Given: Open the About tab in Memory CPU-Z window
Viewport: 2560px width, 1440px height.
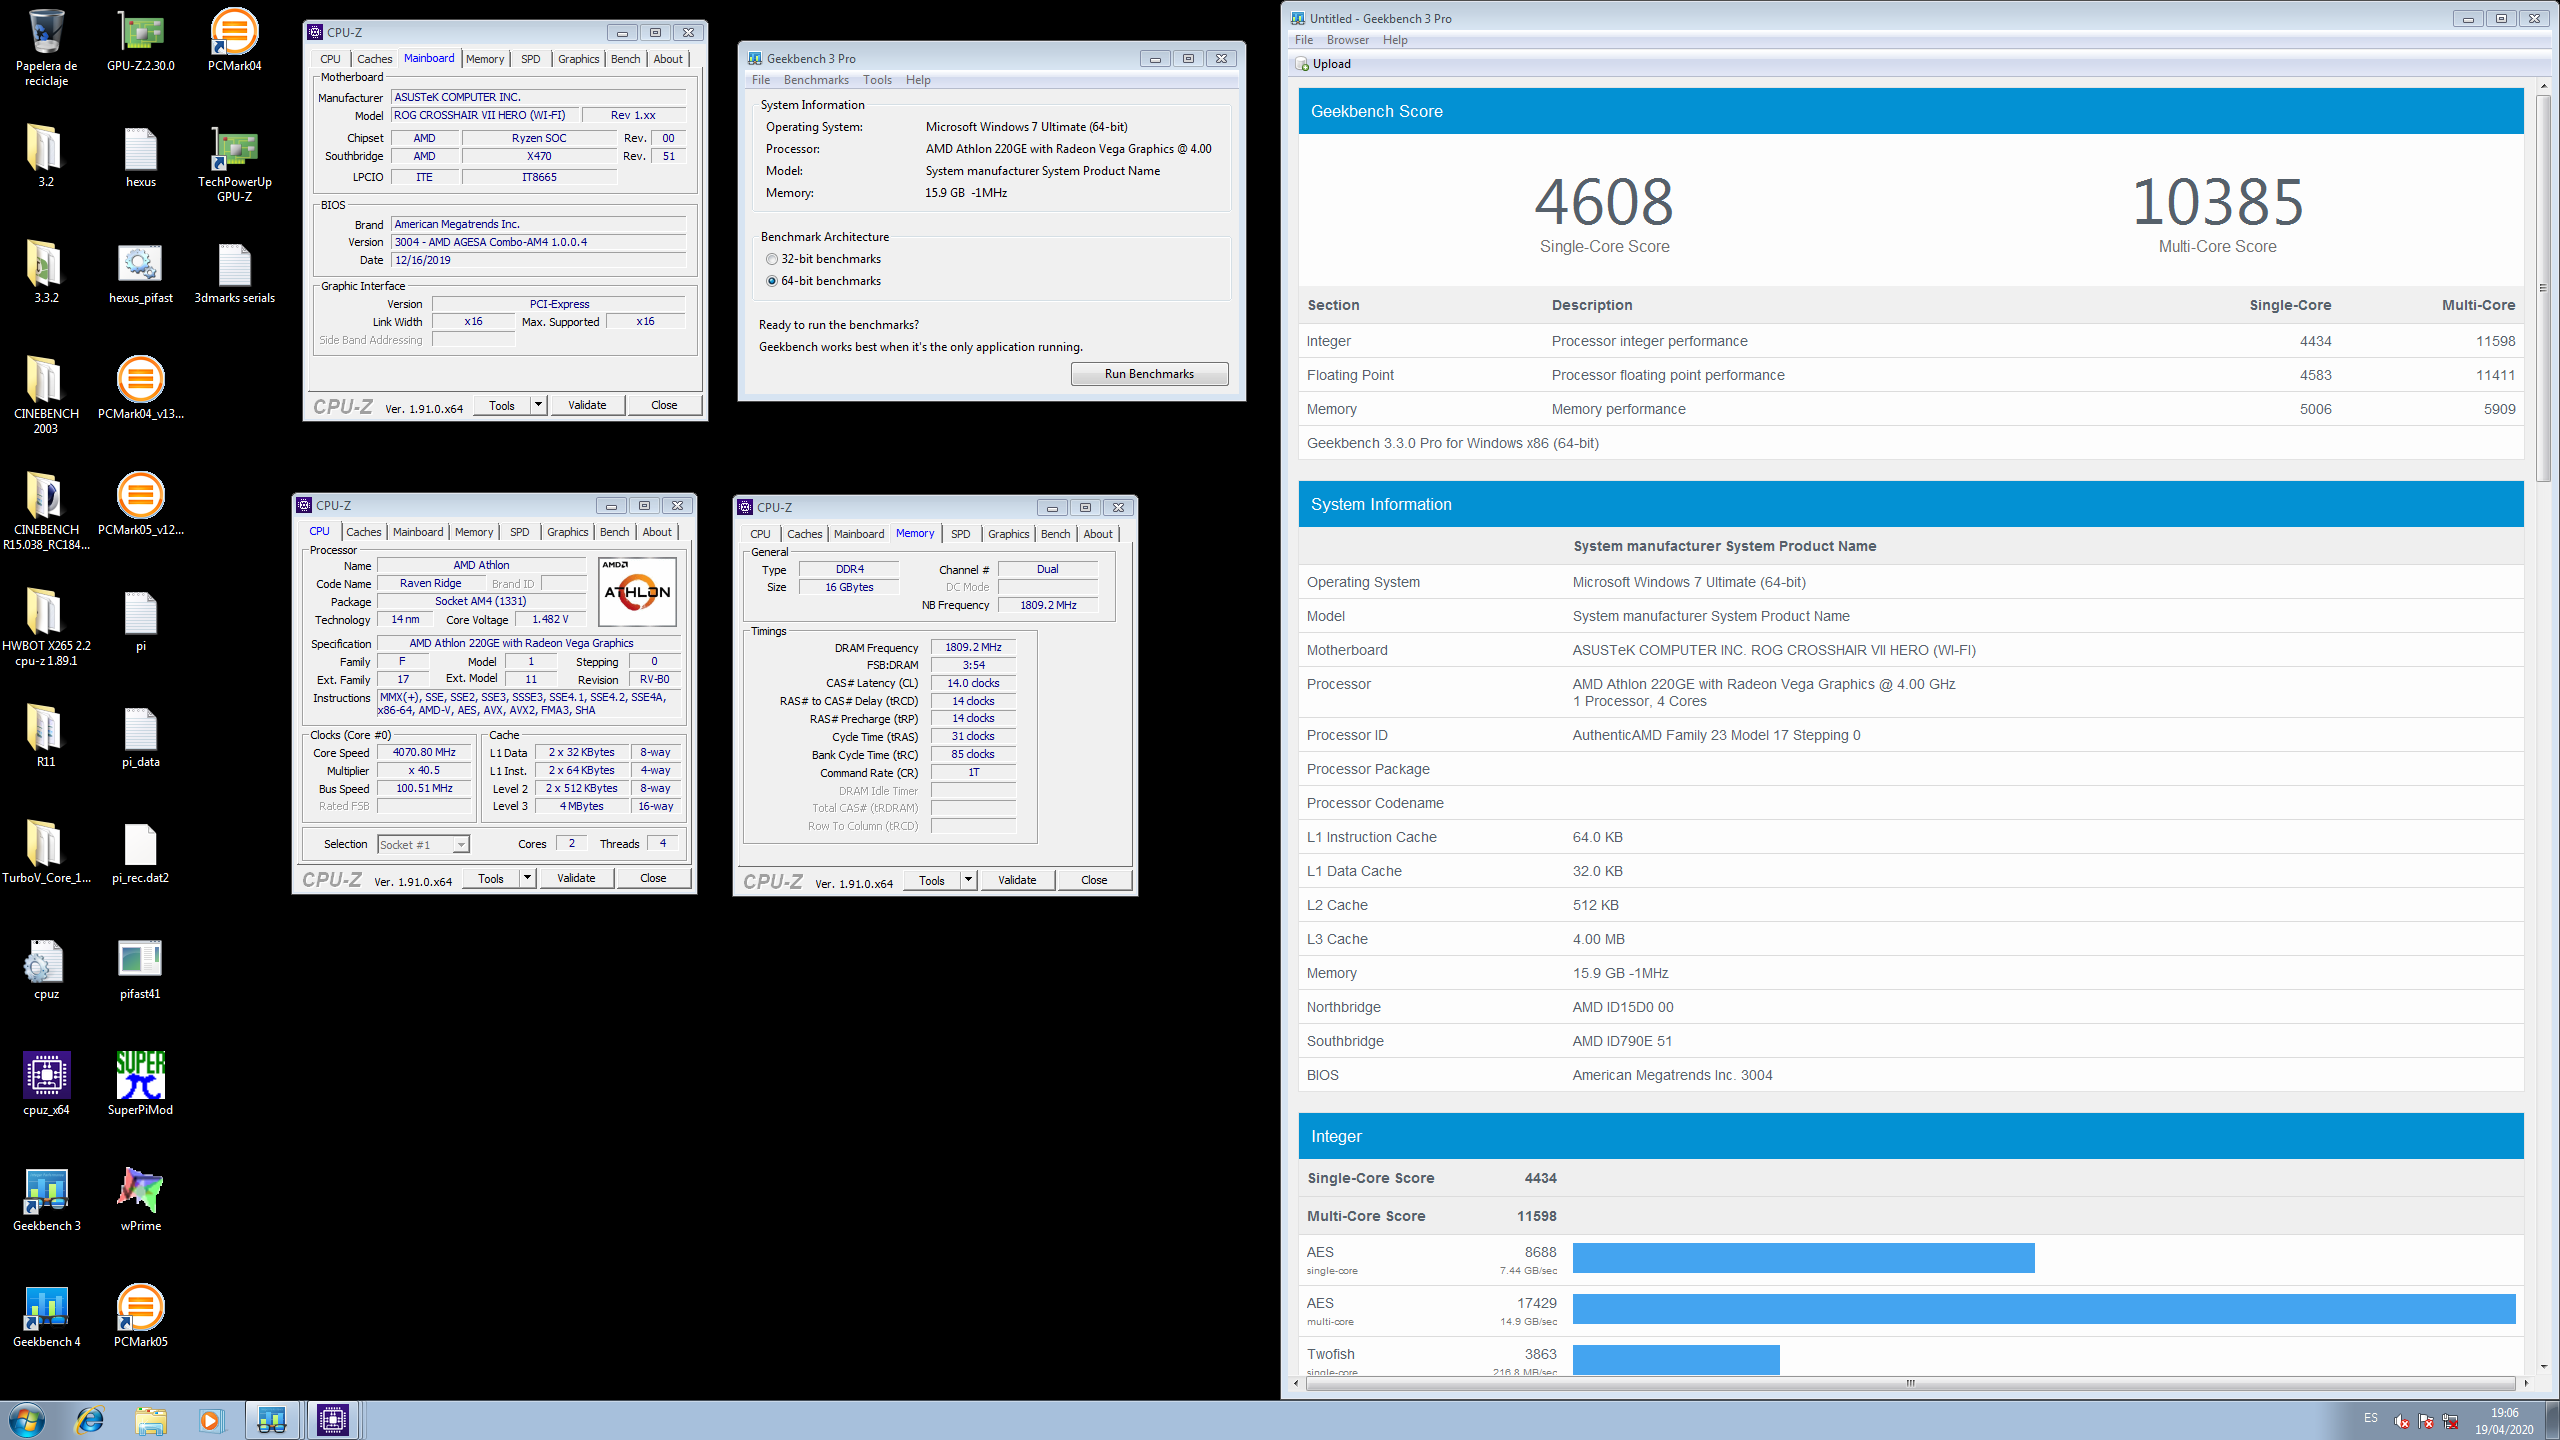Looking at the screenshot, I should pyautogui.click(x=1098, y=534).
